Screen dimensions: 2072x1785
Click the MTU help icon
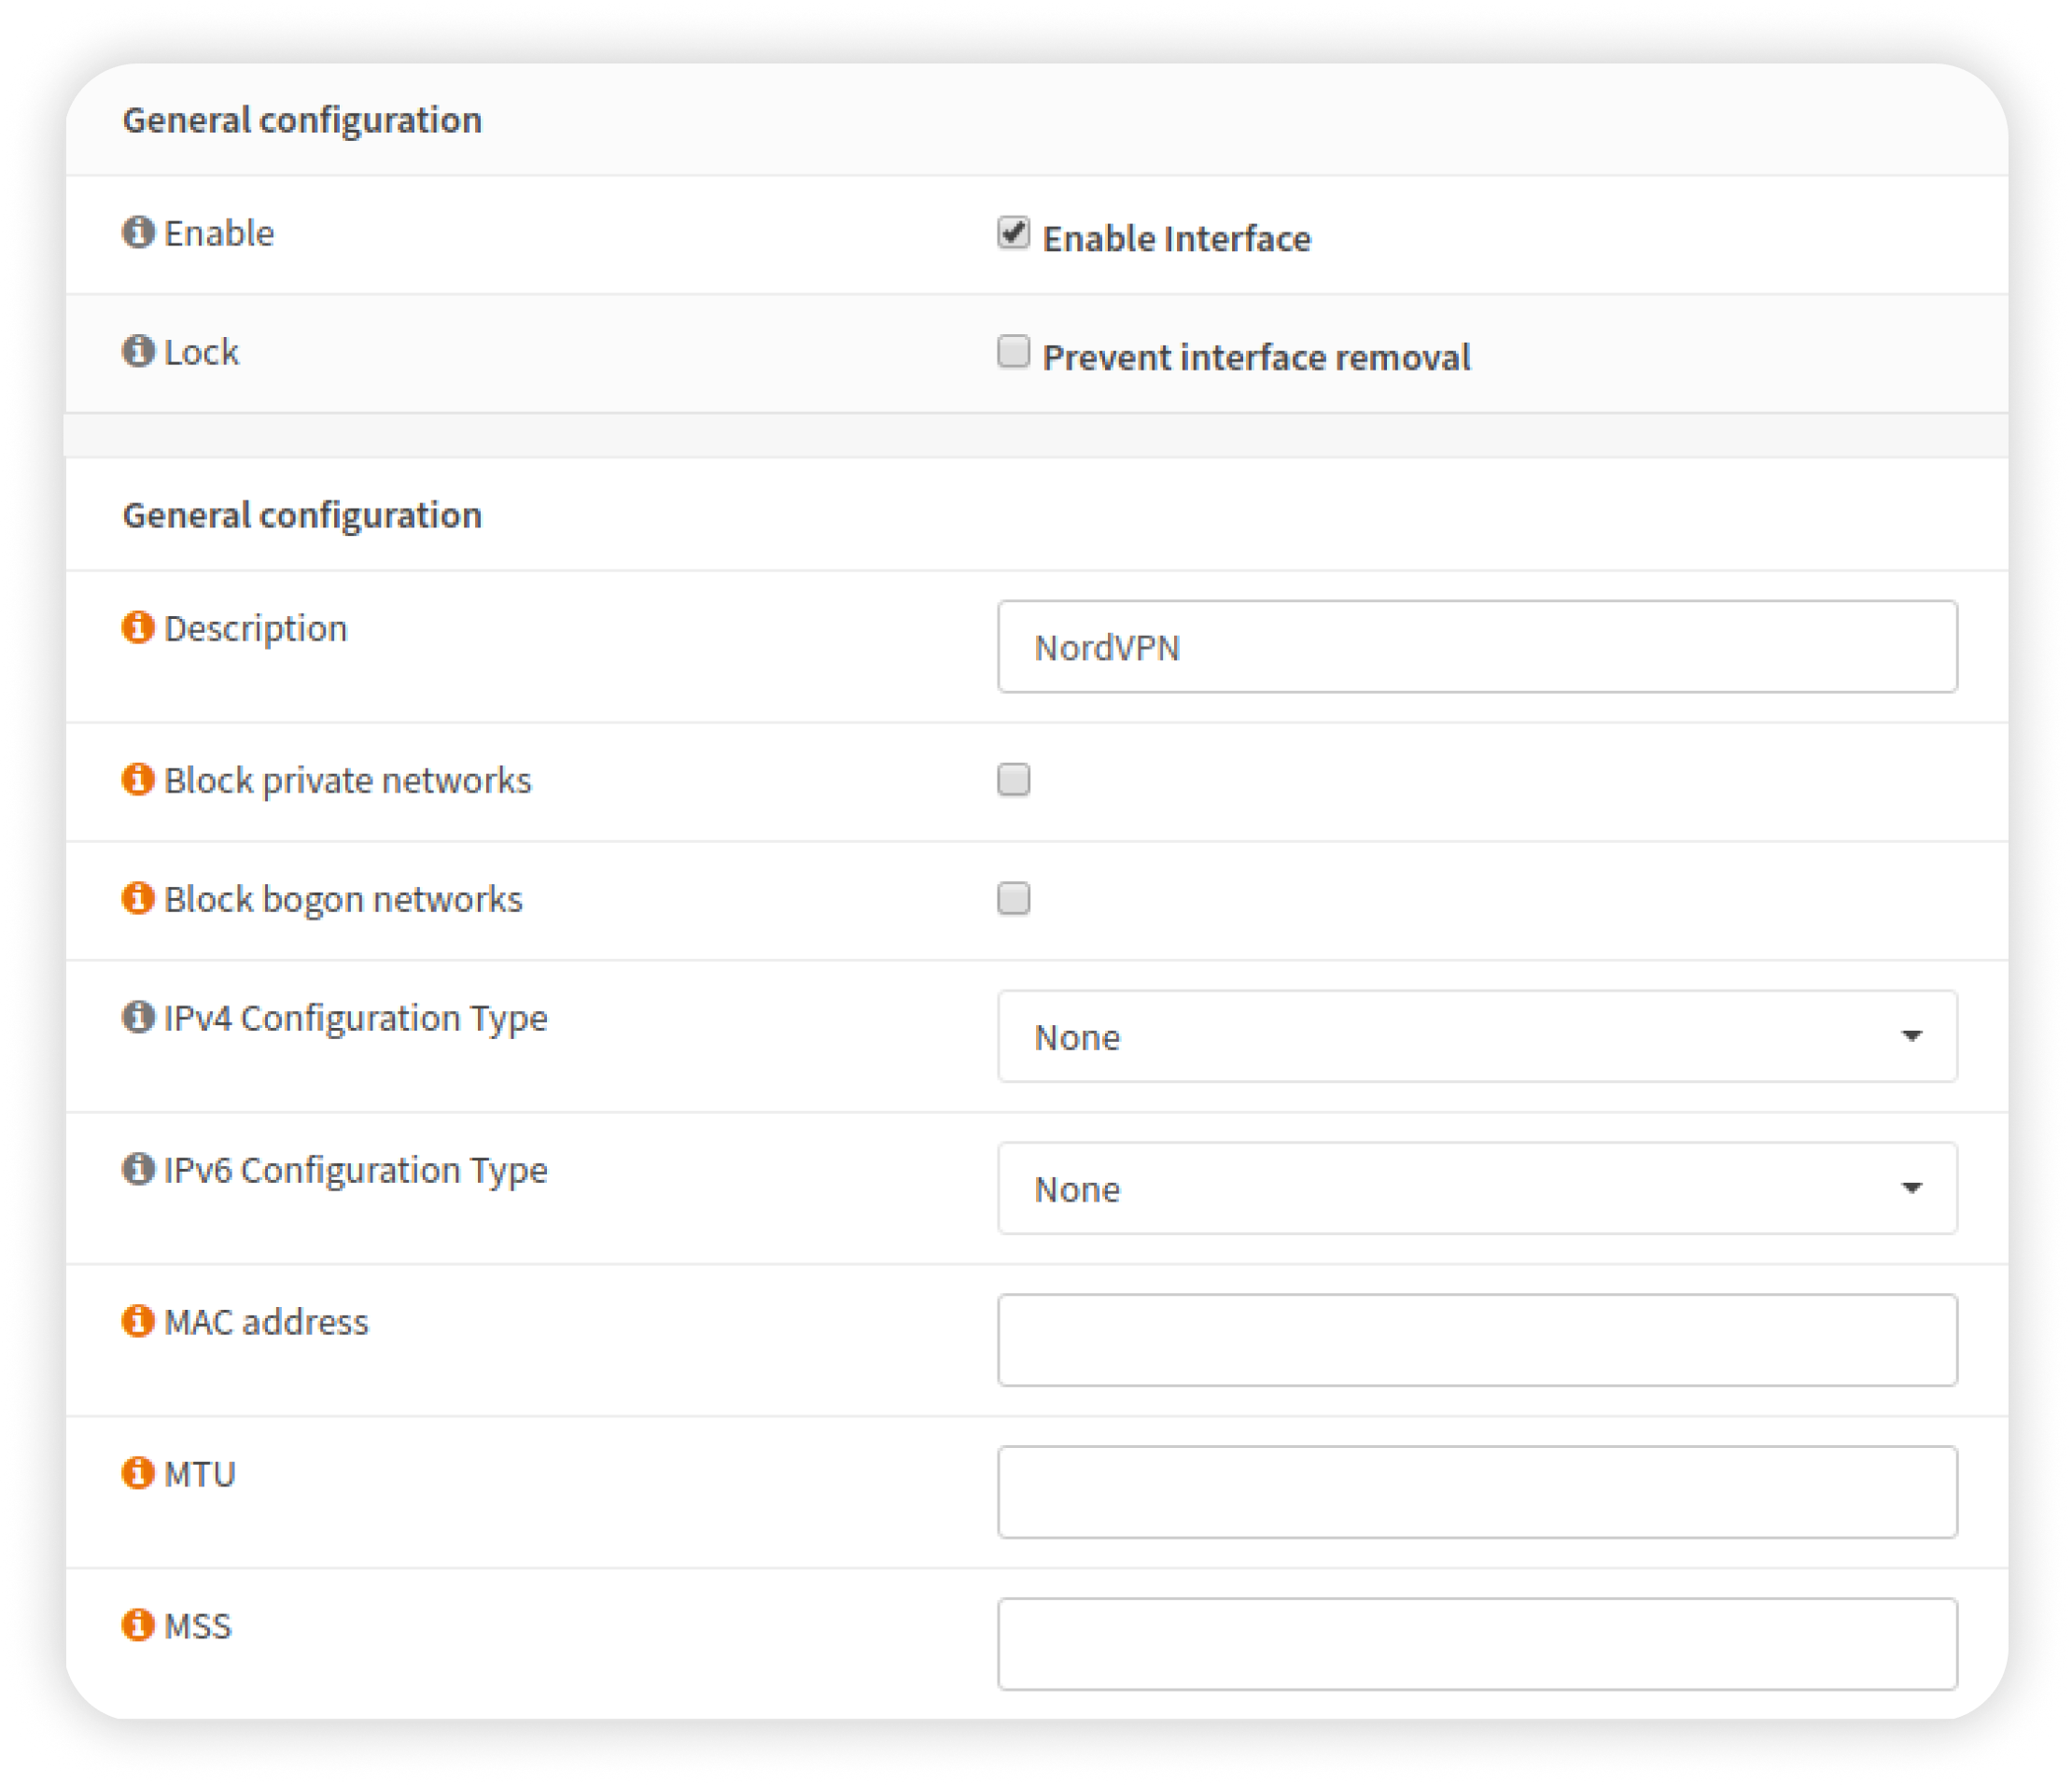point(138,1473)
